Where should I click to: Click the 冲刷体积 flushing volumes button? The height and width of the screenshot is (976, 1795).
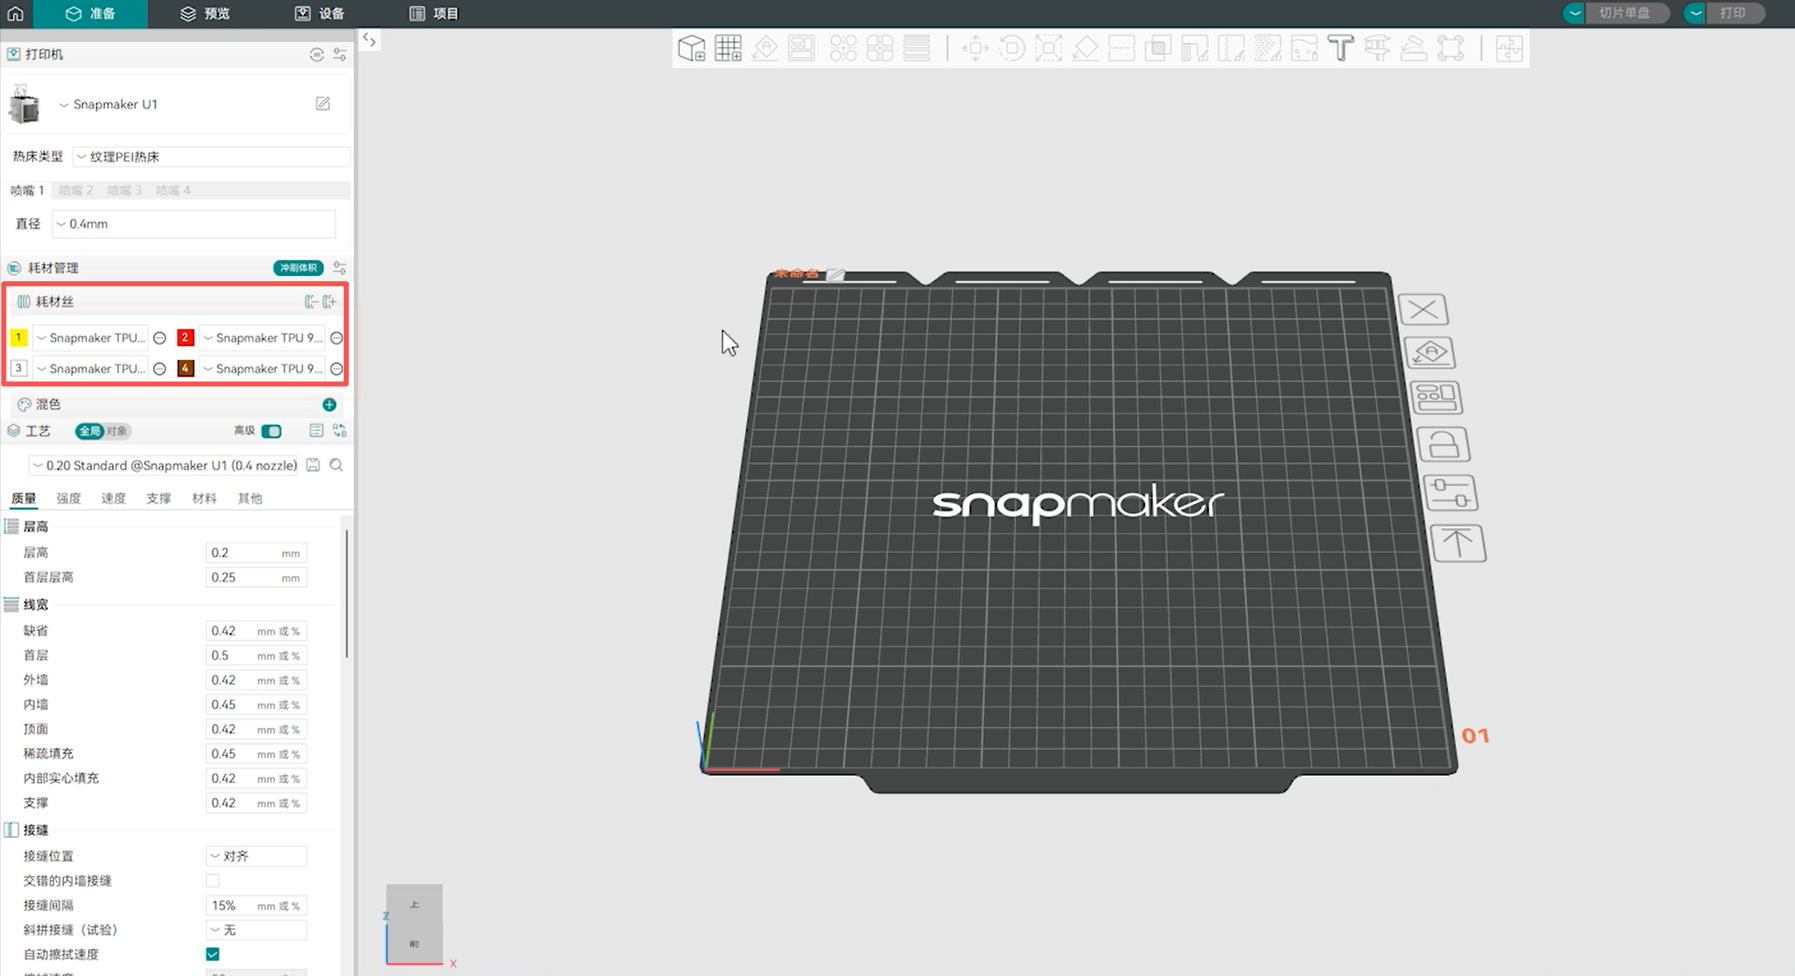coord(298,268)
